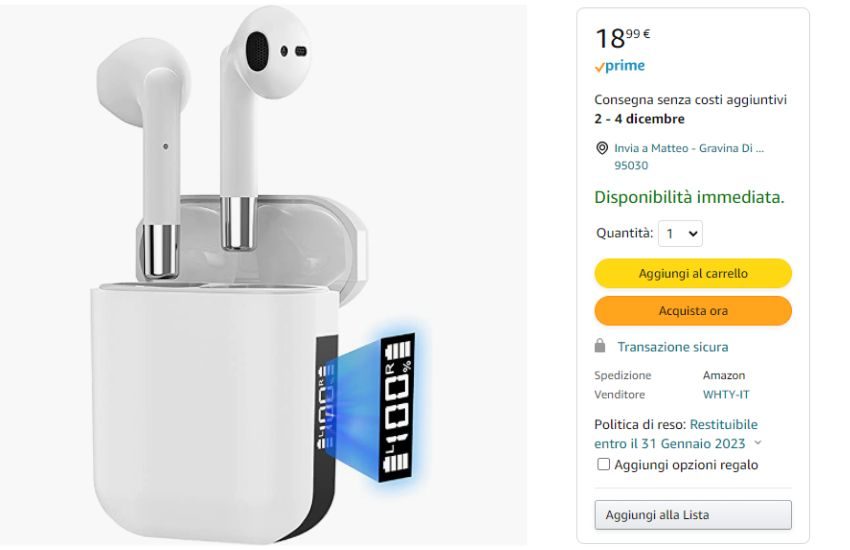Viewport: 850px width, 550px height.
Task: Click Aggiungi al carrello button
Action: click(x=693, y=273)
